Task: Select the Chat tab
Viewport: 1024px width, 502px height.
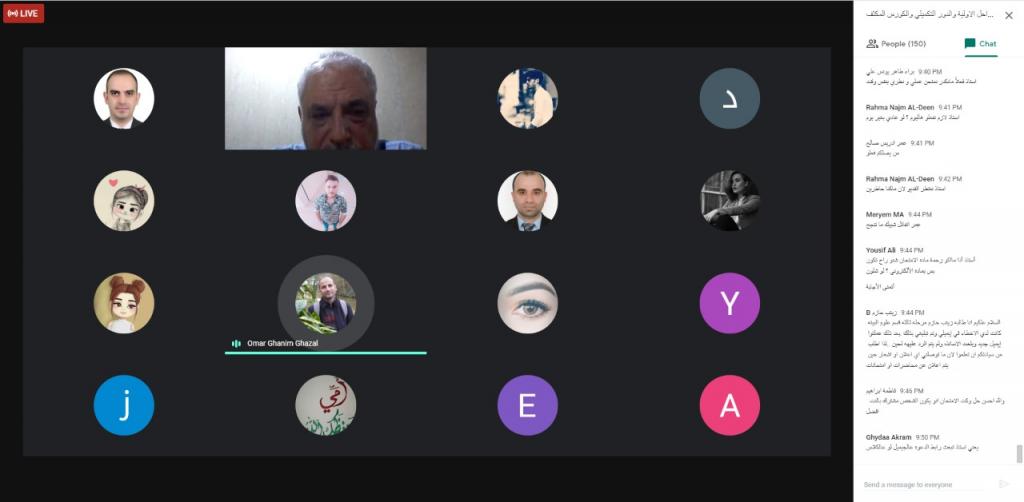Action: coord(980,44)
